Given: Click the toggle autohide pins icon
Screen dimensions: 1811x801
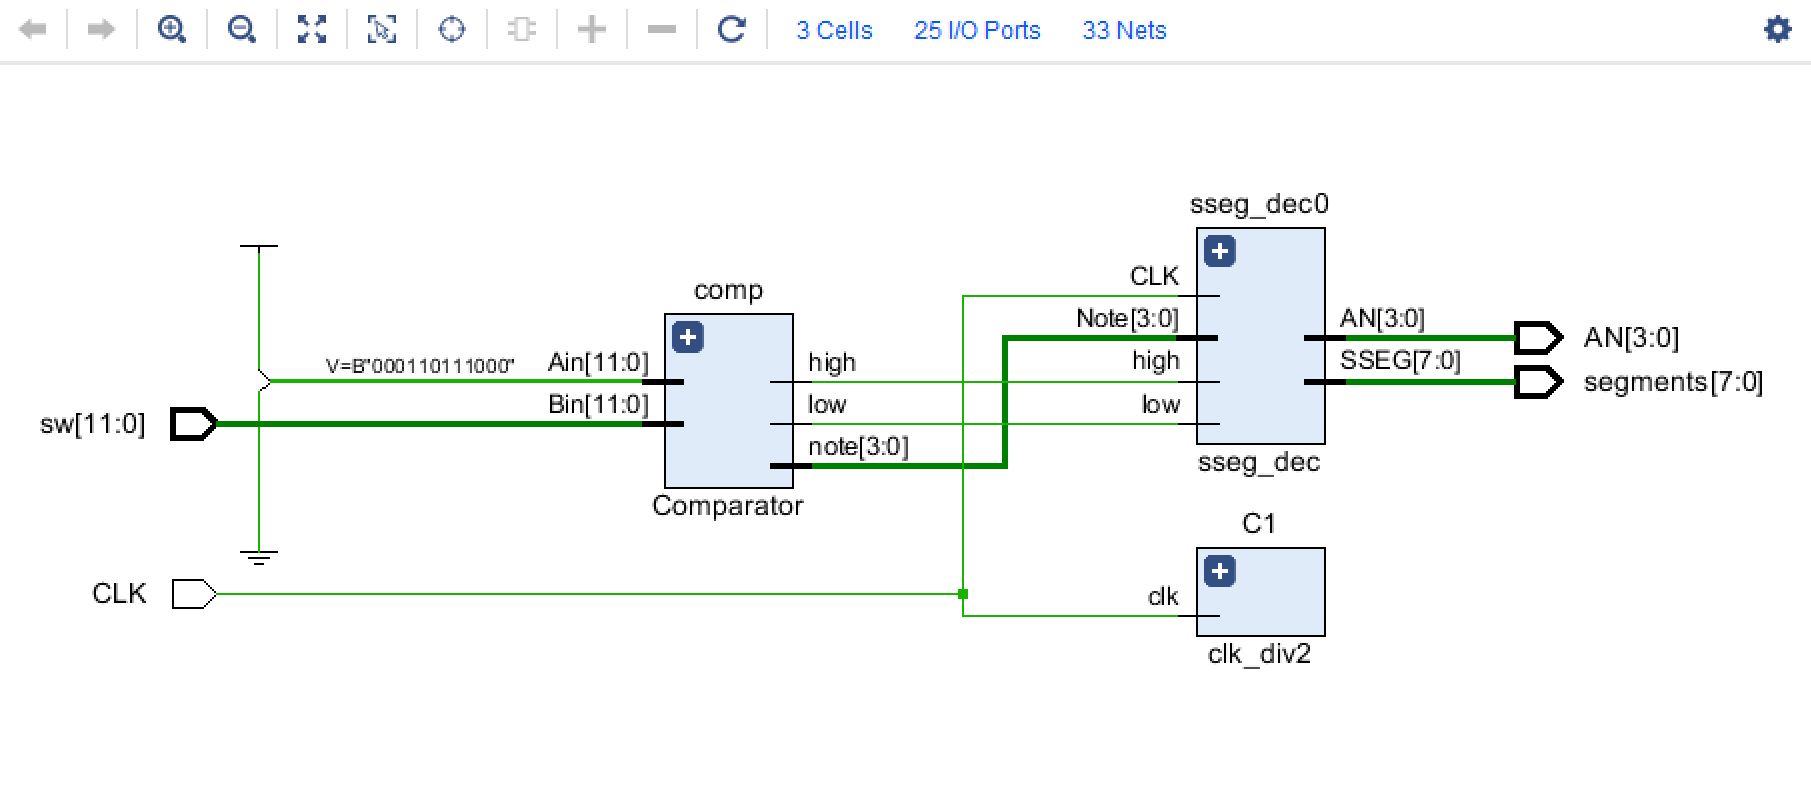Looking at the screenshot, I should click(x=522, y=30).
